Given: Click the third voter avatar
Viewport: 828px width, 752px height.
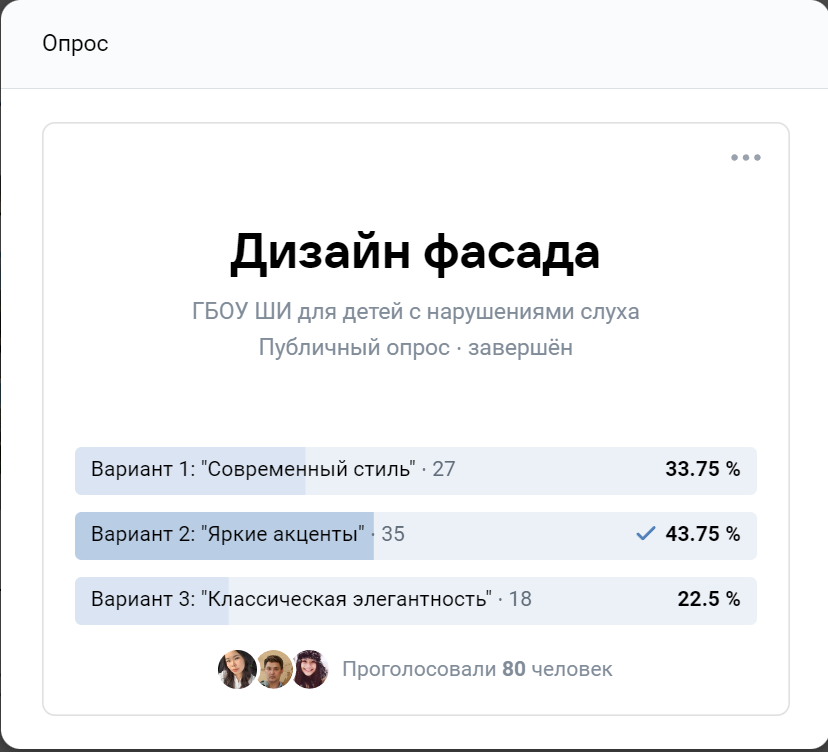Looking at the screenshot, I should tap(310, 669).
